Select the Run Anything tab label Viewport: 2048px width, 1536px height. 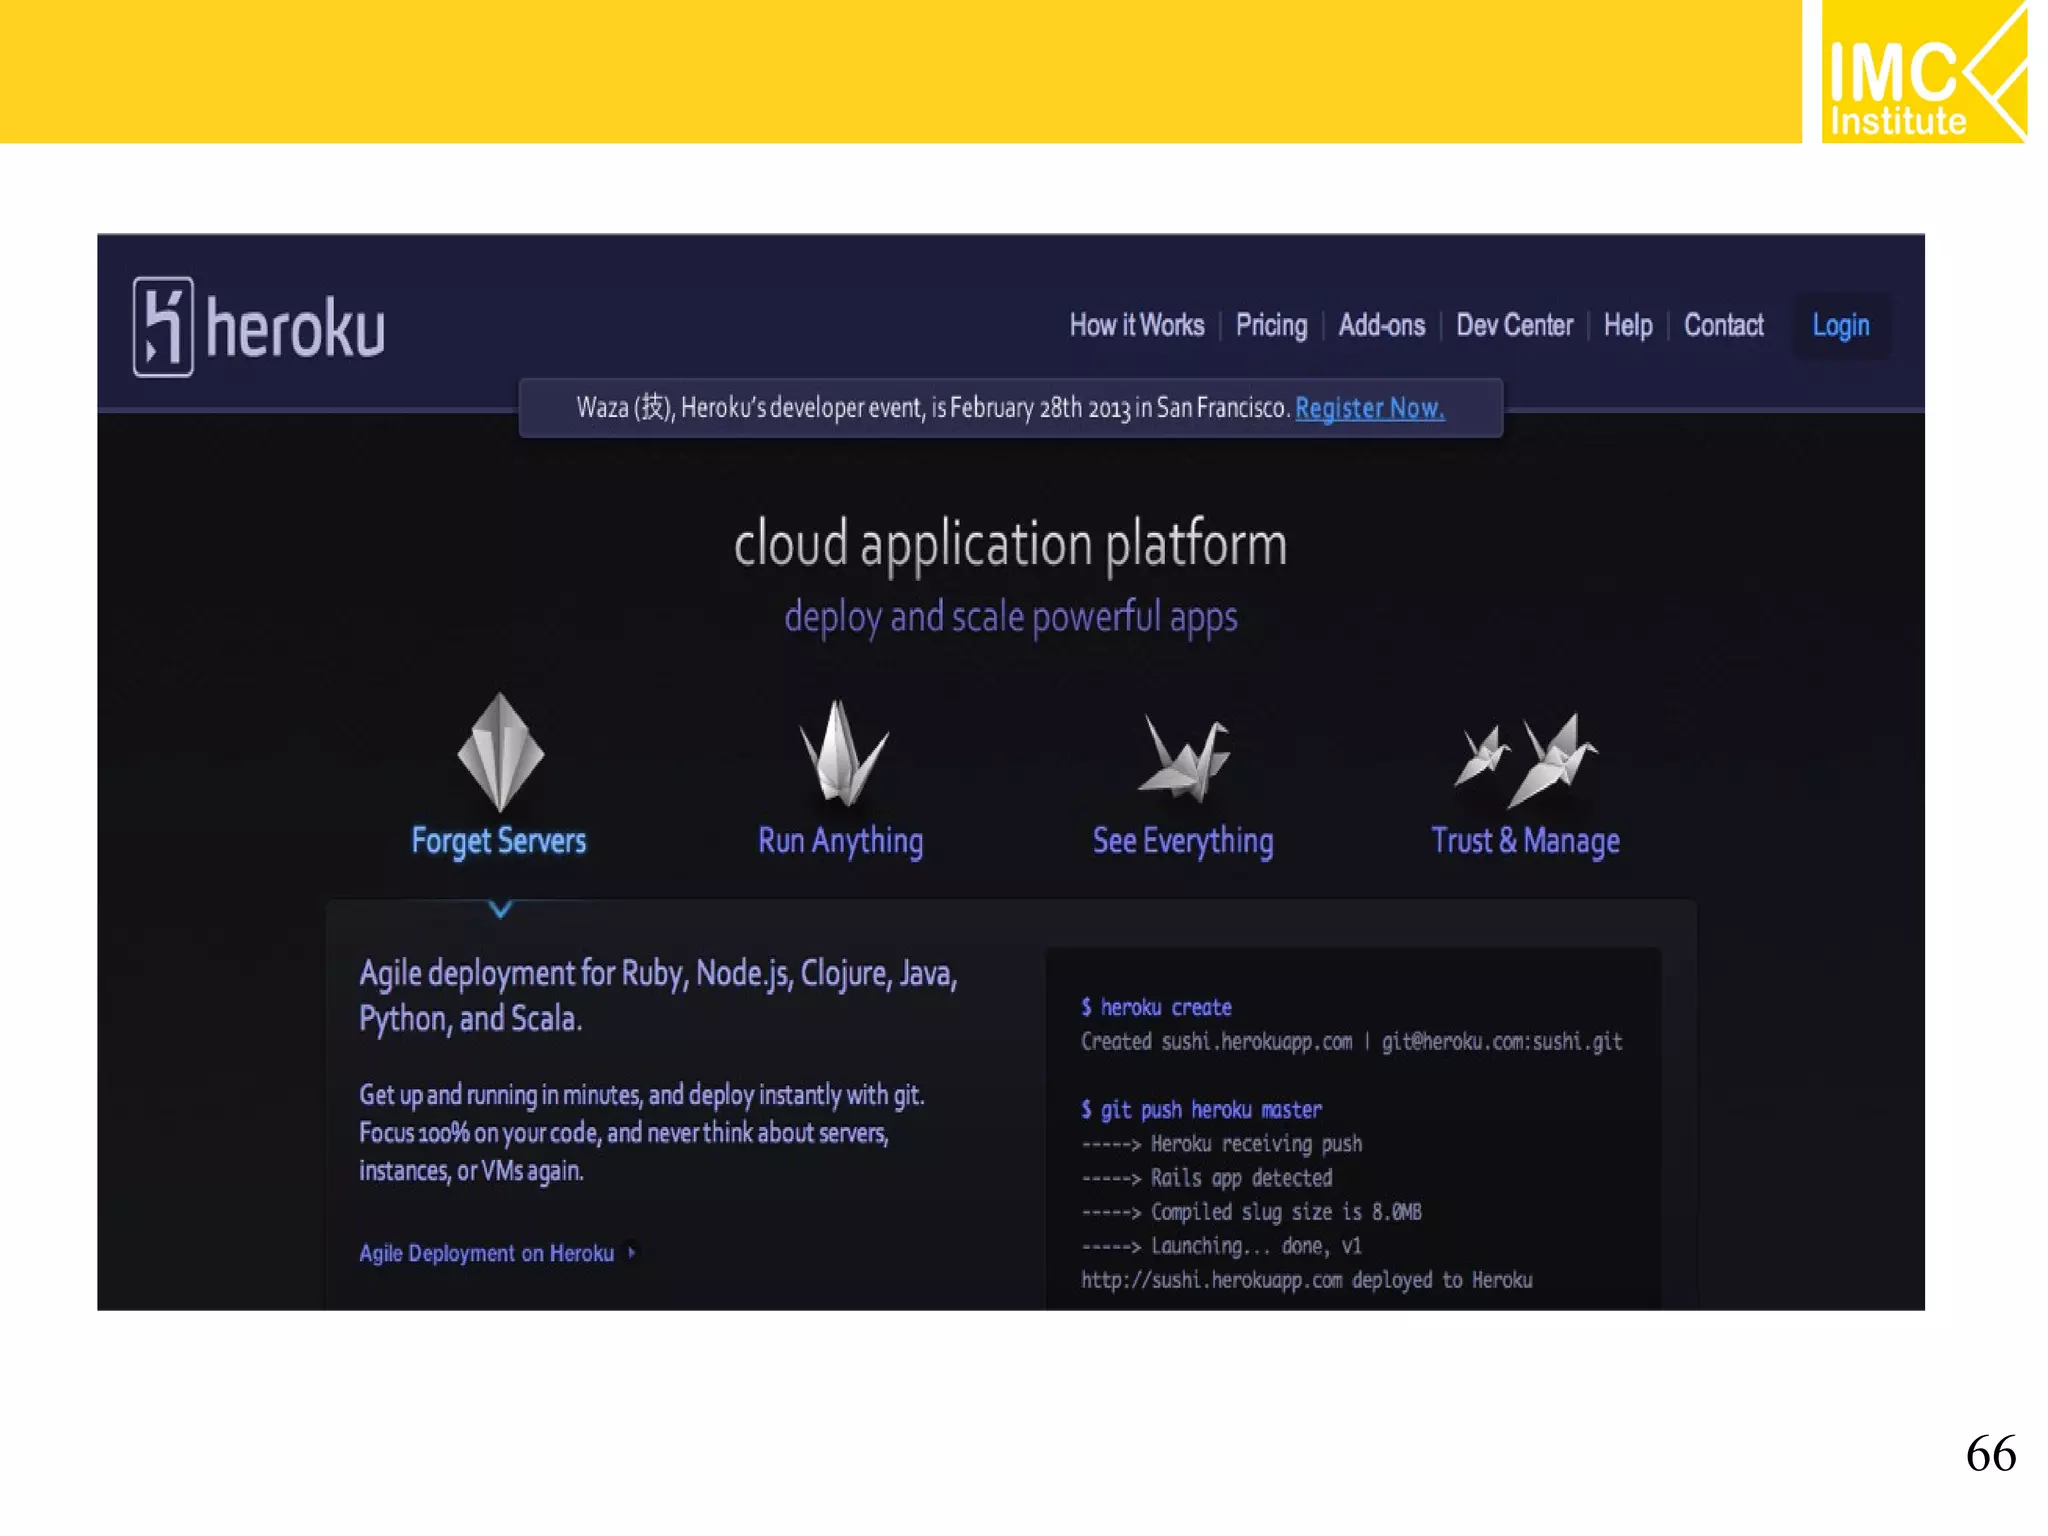click(x=840, y=841)
